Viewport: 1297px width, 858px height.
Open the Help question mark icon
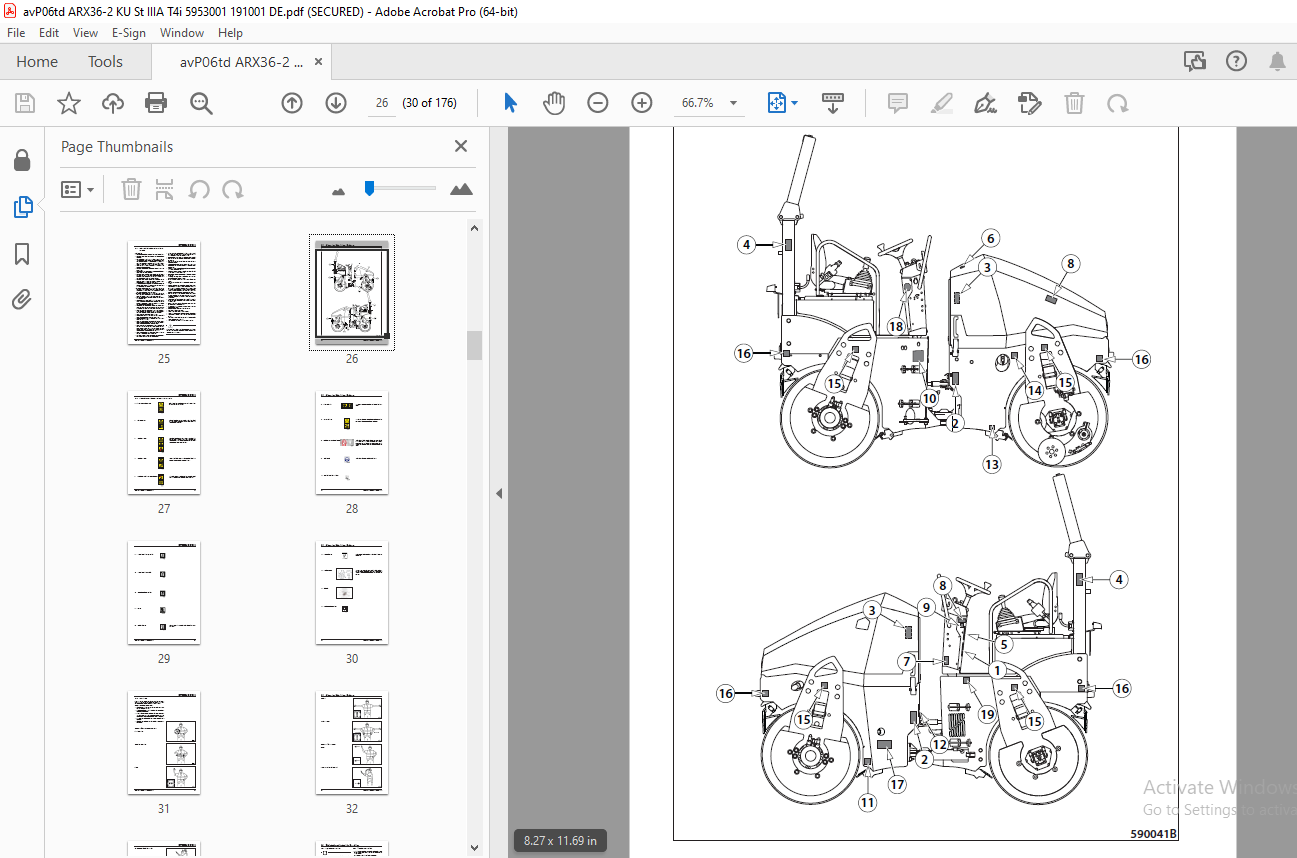pos(1237,62)
